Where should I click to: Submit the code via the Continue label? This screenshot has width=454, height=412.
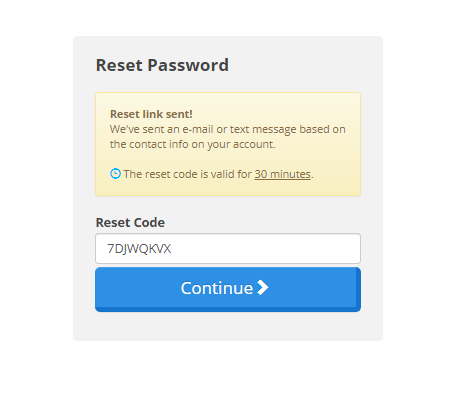click(217, 288)
